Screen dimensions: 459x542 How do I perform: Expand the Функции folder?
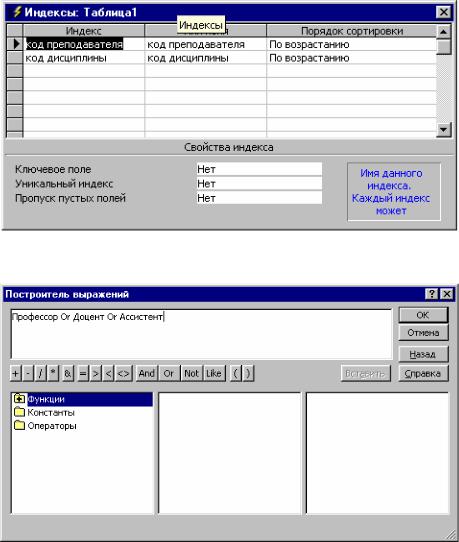tap(46, 399)
